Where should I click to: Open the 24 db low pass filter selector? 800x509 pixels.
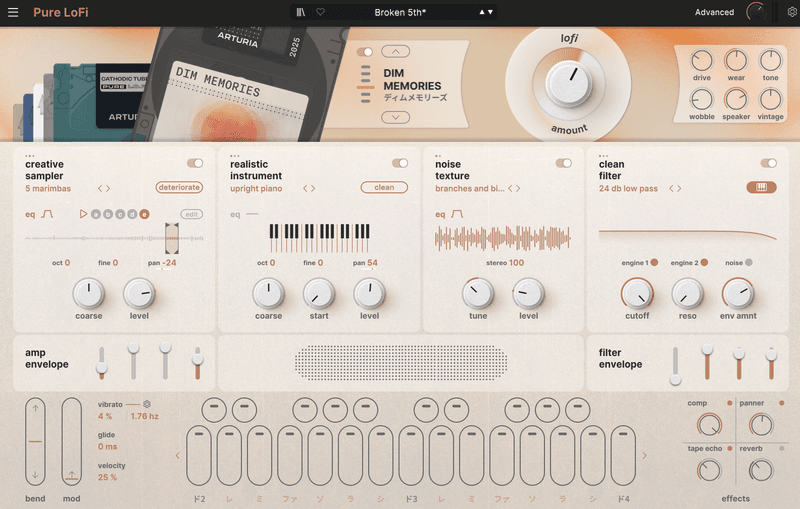tap(628, 189)
